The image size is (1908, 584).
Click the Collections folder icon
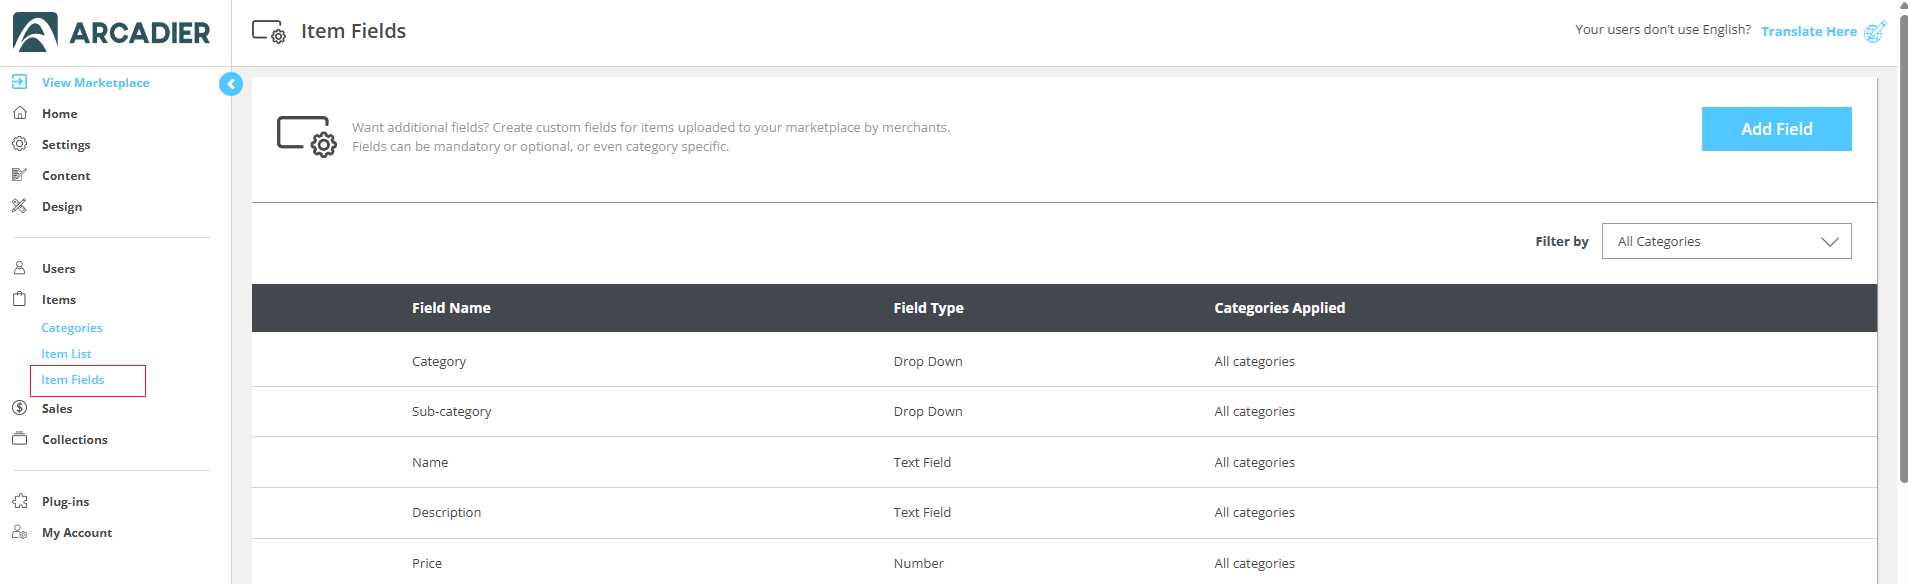pyautogui.click(x=19, y=439)
